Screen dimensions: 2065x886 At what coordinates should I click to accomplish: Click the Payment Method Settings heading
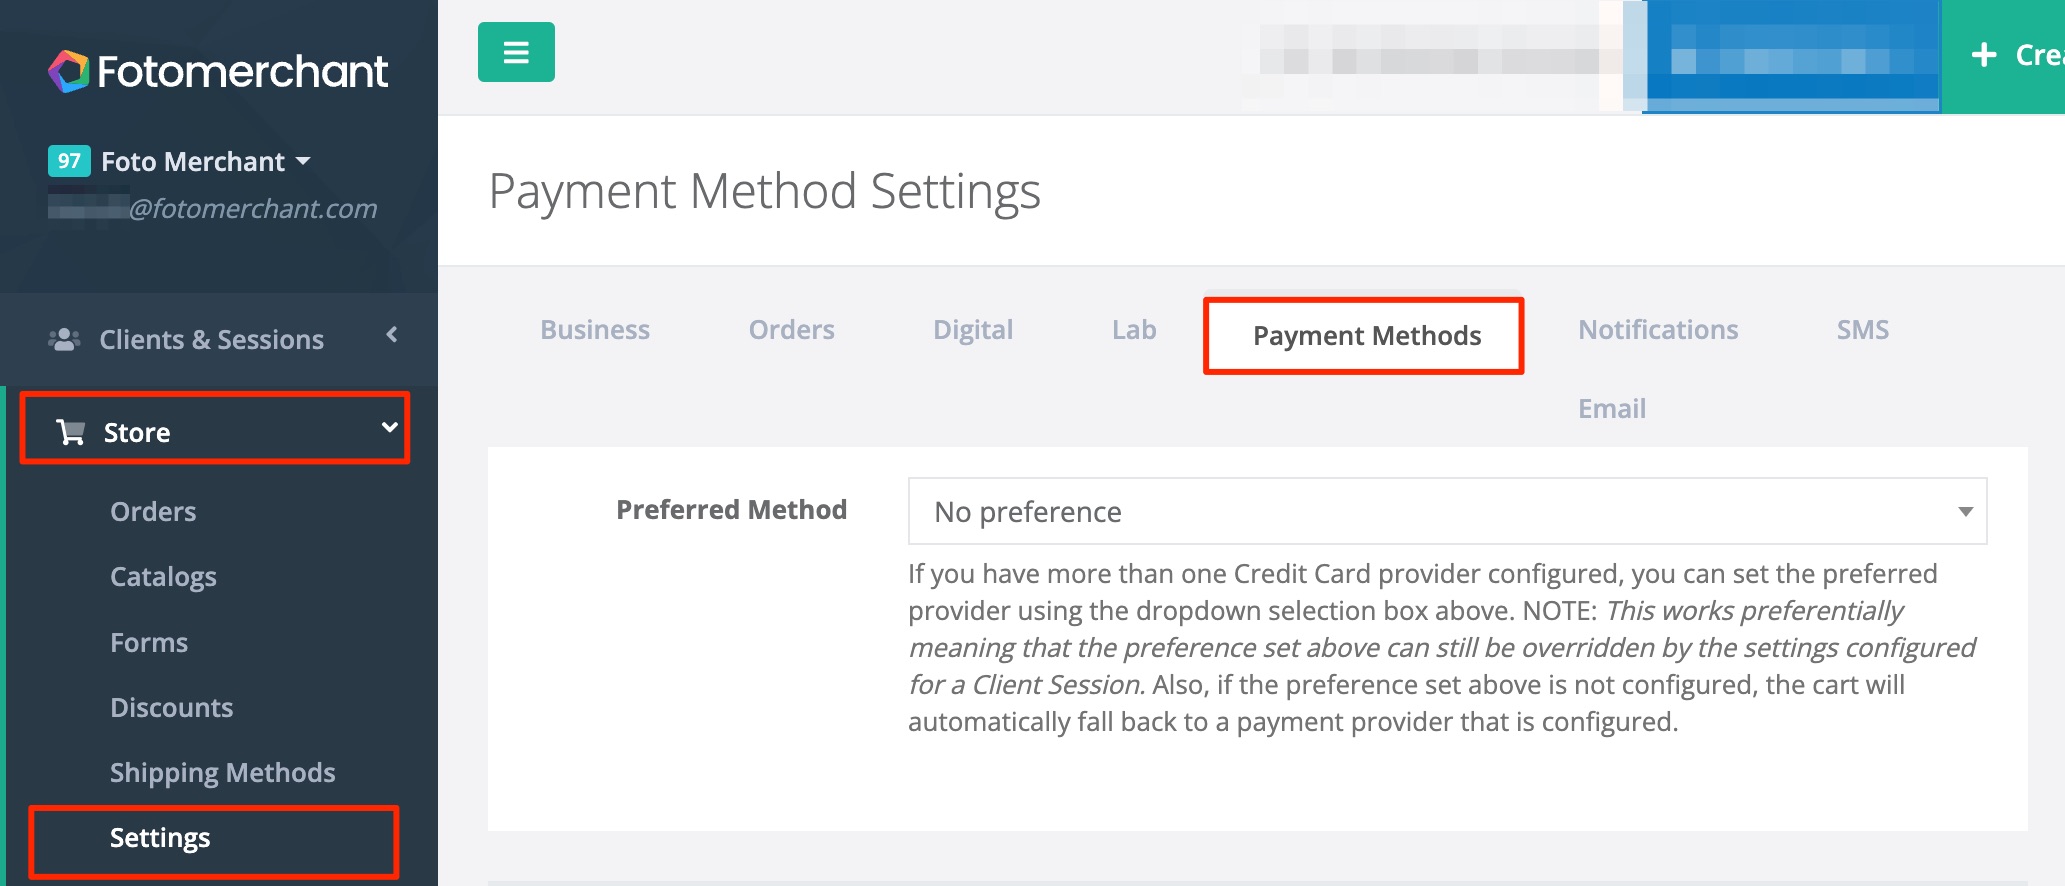point(765,191)
